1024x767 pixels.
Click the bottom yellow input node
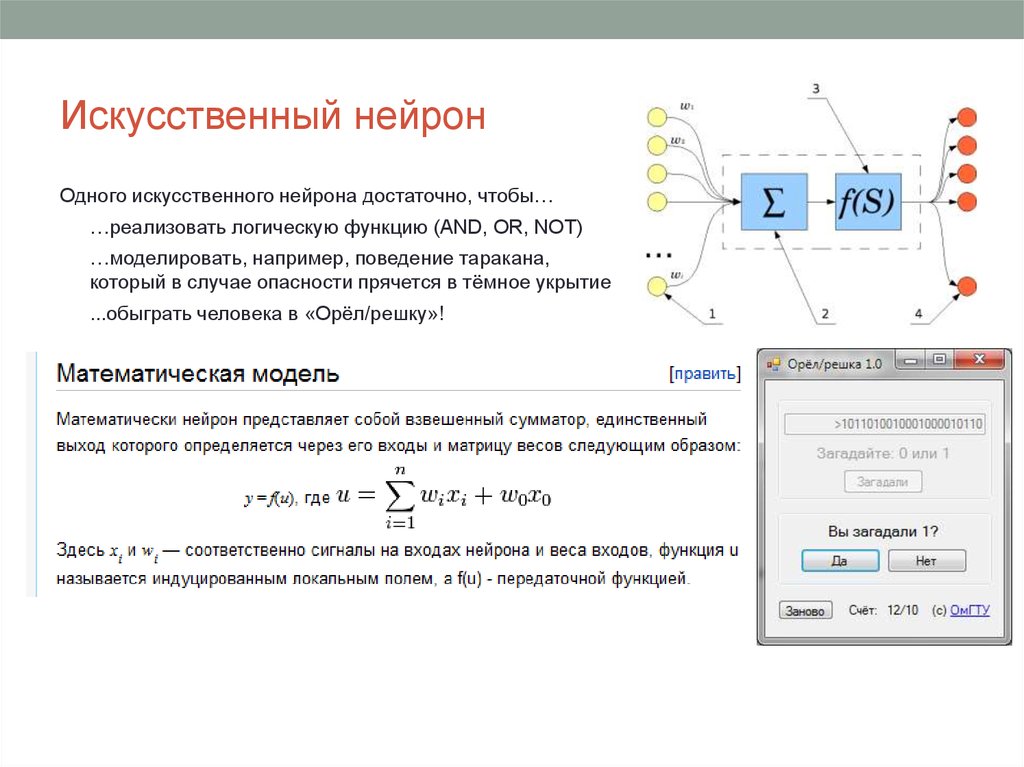(x=656, y=288)
